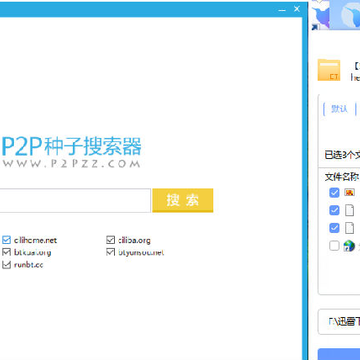Image resolution: width=360 pixels, height=360 pixels.
Task: Click the 文件名称 column header
Action: 342,177
